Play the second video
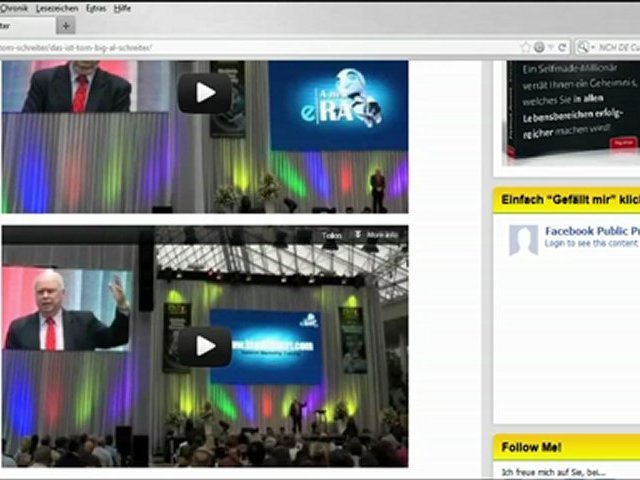 pyautogui.click(x=204, y=346)
